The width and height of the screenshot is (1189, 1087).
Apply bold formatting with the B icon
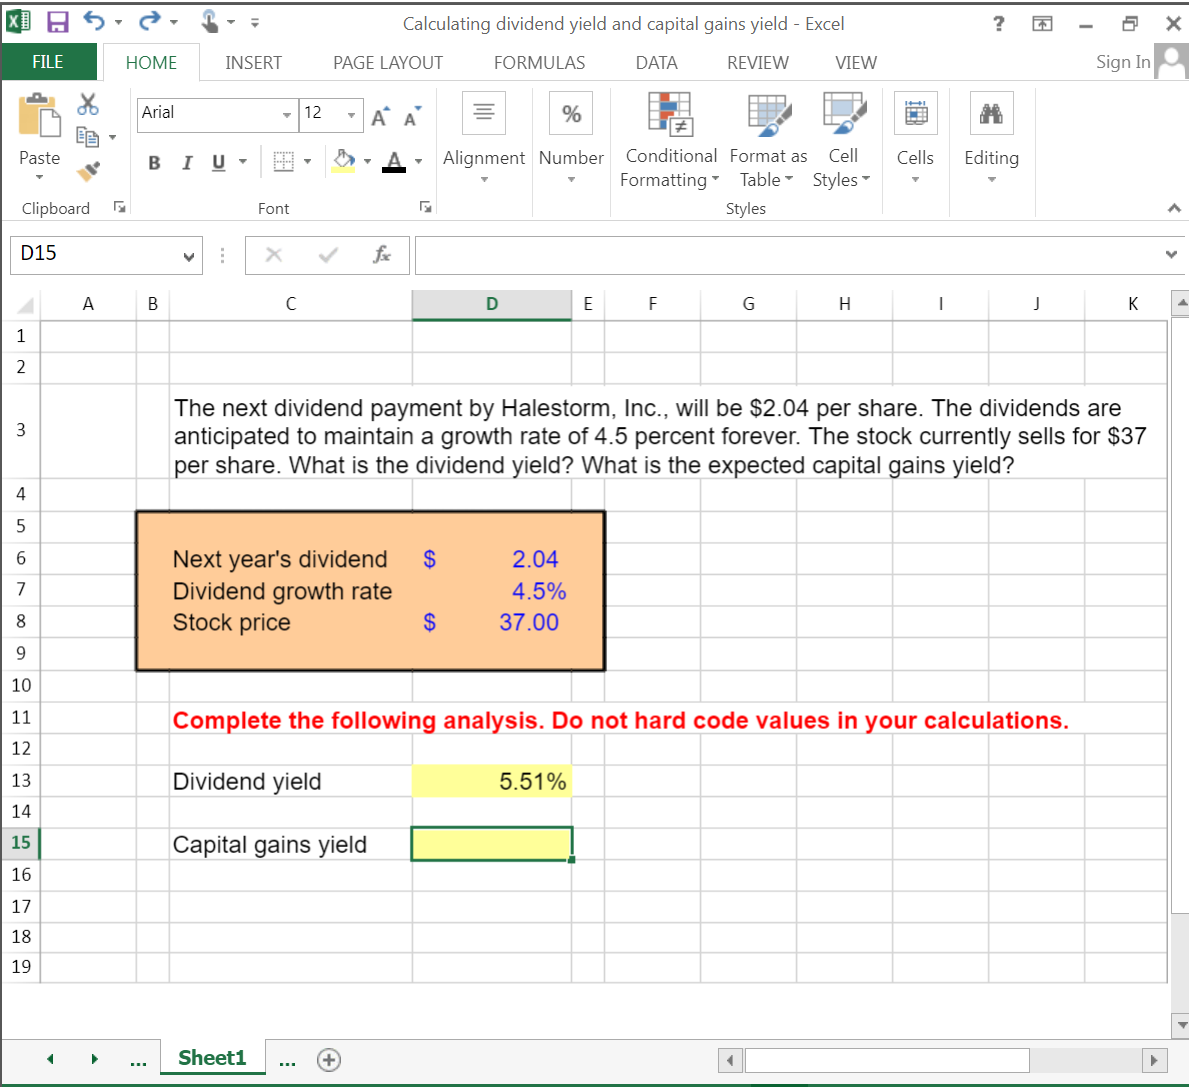click(153, 162)
